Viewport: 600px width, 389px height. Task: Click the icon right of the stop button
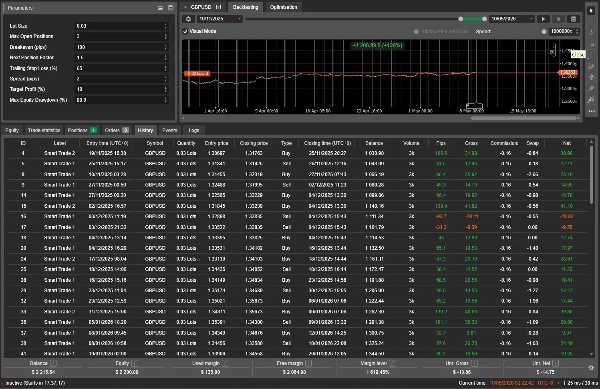573,19
